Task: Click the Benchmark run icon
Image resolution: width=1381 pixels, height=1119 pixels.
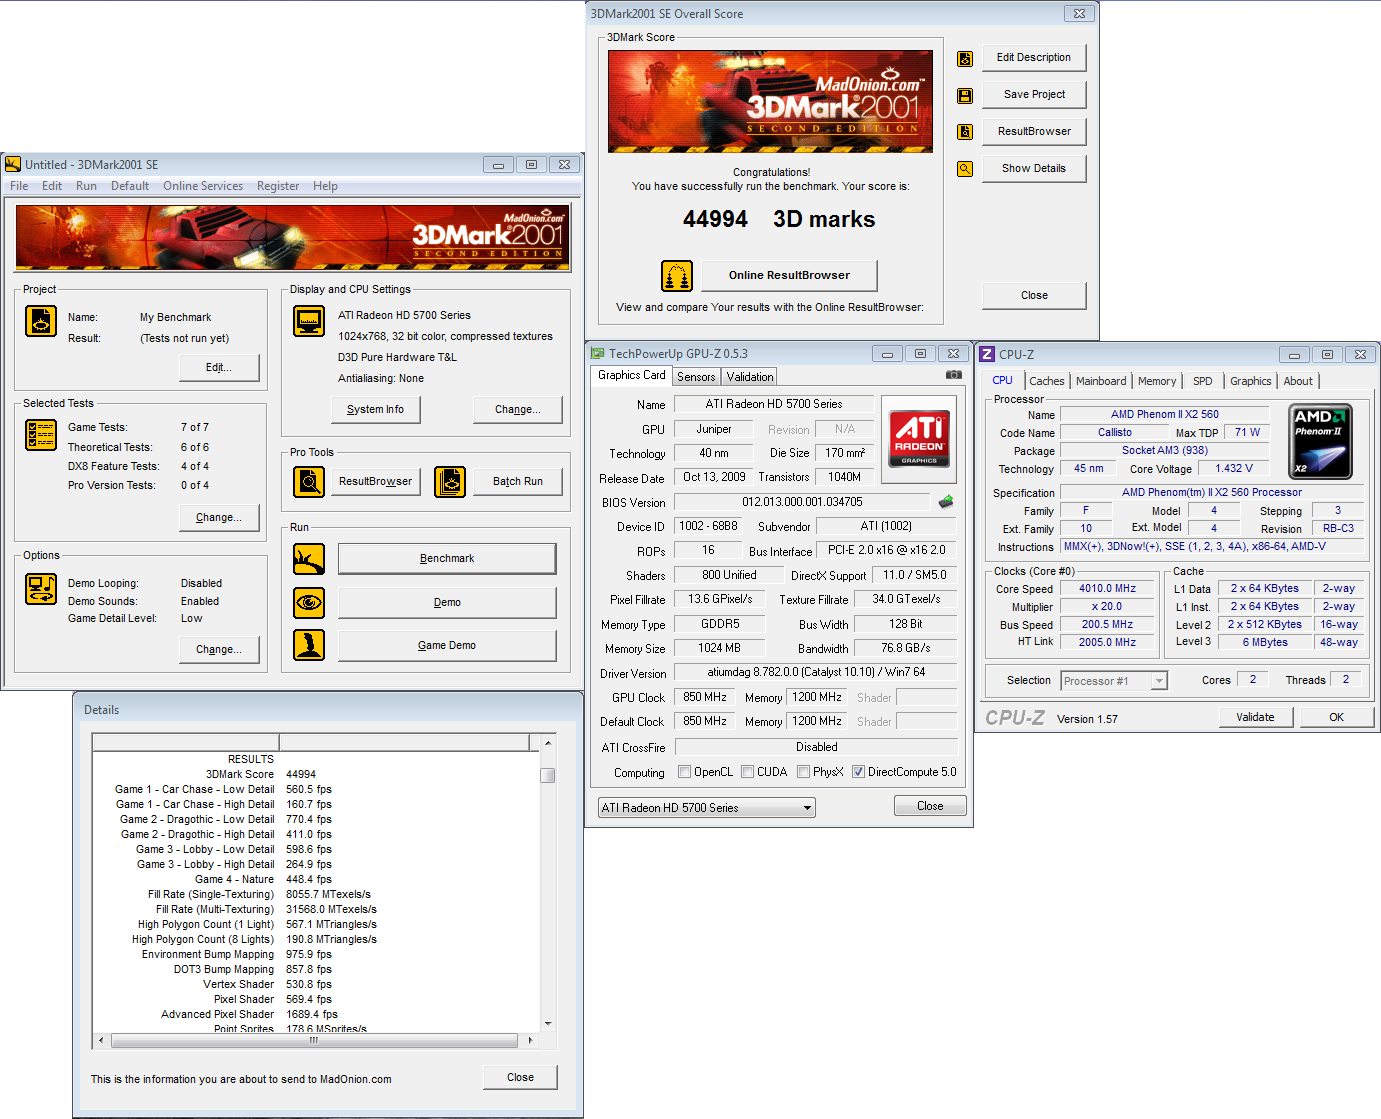Action: tap(309, 559)
